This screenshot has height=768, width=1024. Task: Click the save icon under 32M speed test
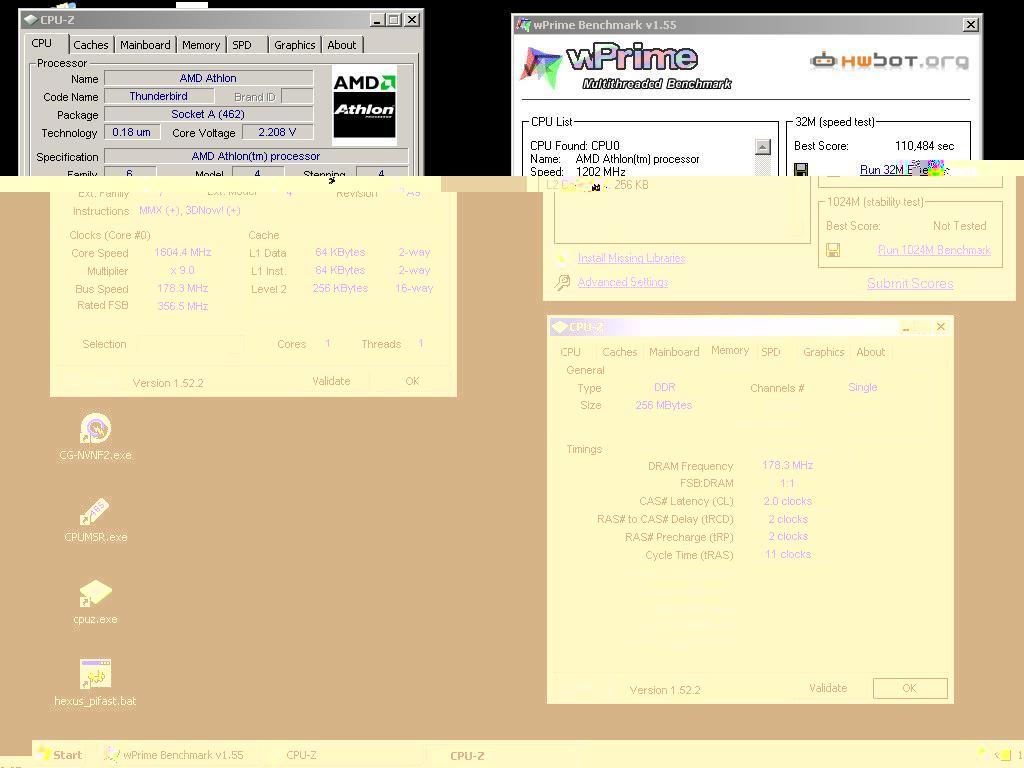[801, 169]
